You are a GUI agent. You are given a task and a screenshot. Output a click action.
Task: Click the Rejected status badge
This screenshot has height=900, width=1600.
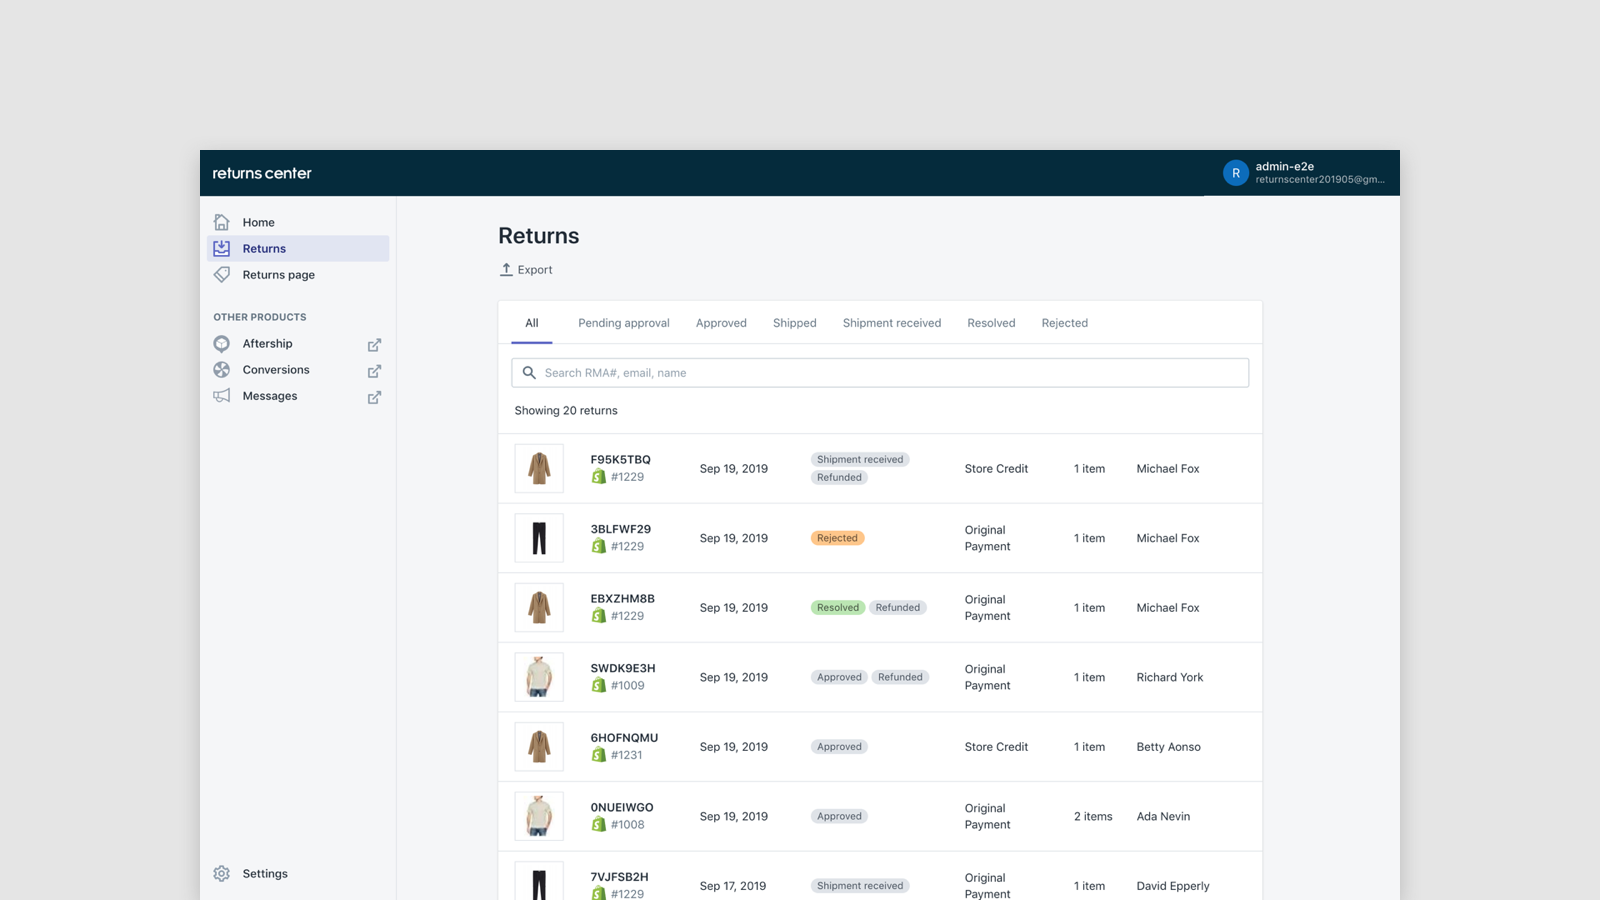point(837,538)
